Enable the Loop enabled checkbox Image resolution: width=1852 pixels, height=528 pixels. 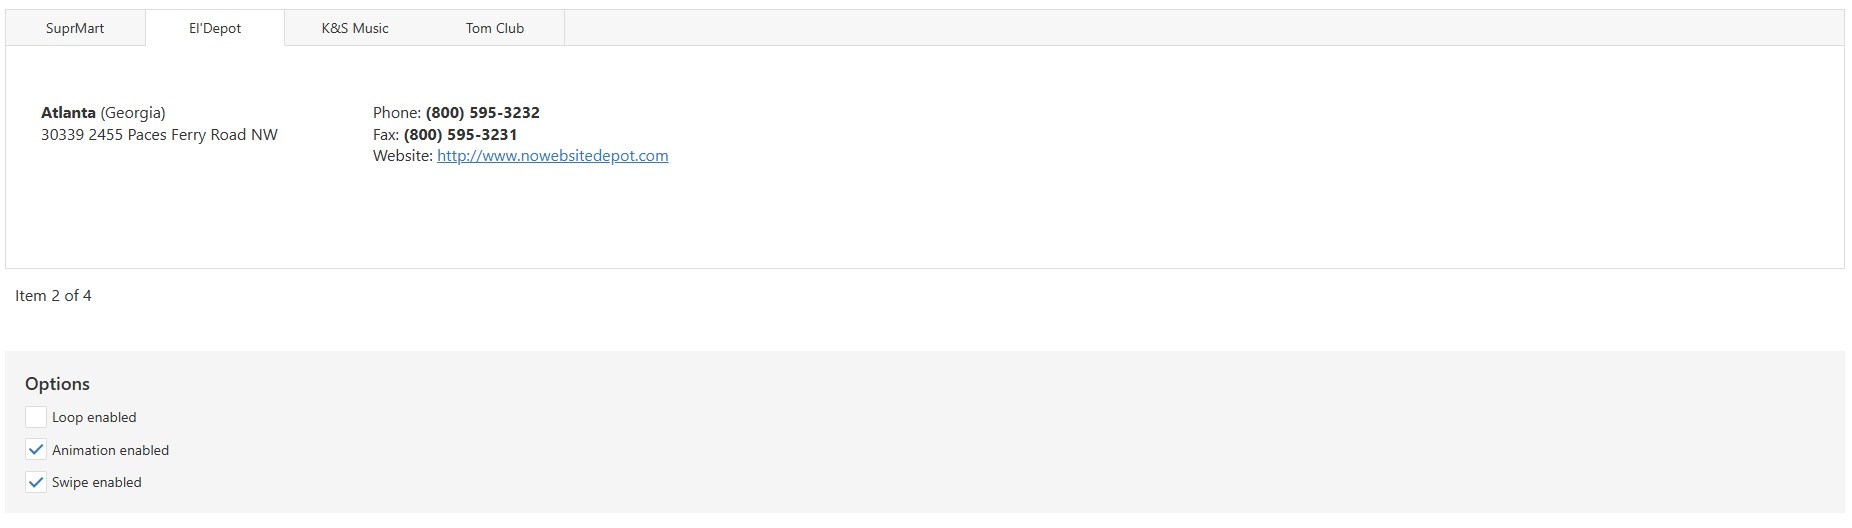tap(36, 417)
